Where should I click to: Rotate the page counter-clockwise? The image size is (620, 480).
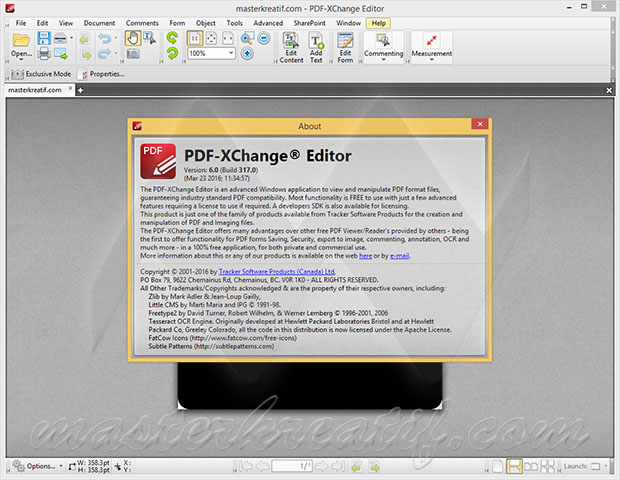172,38
